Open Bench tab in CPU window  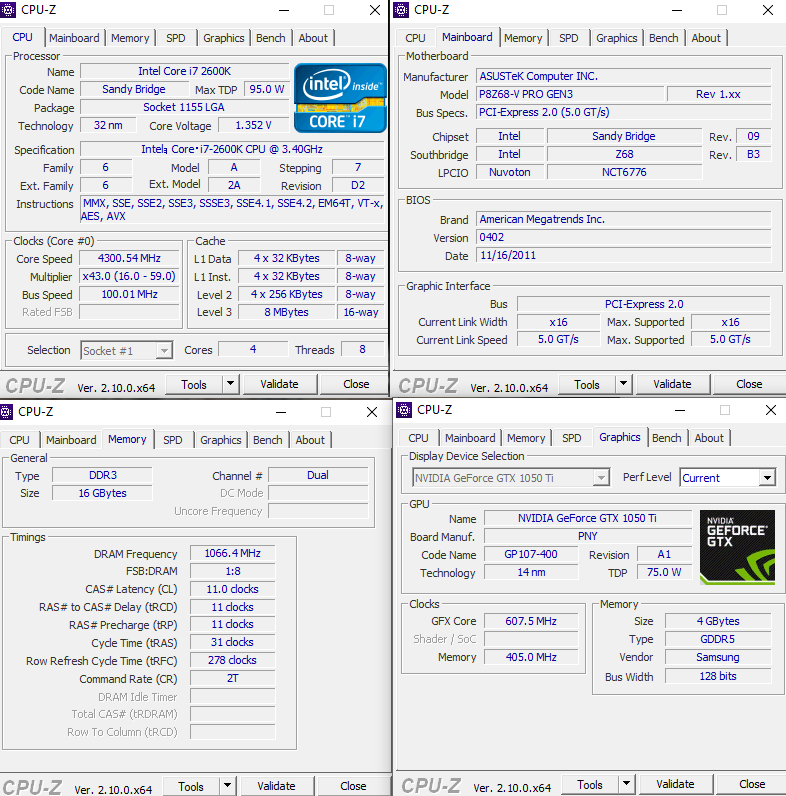point(271,38)
